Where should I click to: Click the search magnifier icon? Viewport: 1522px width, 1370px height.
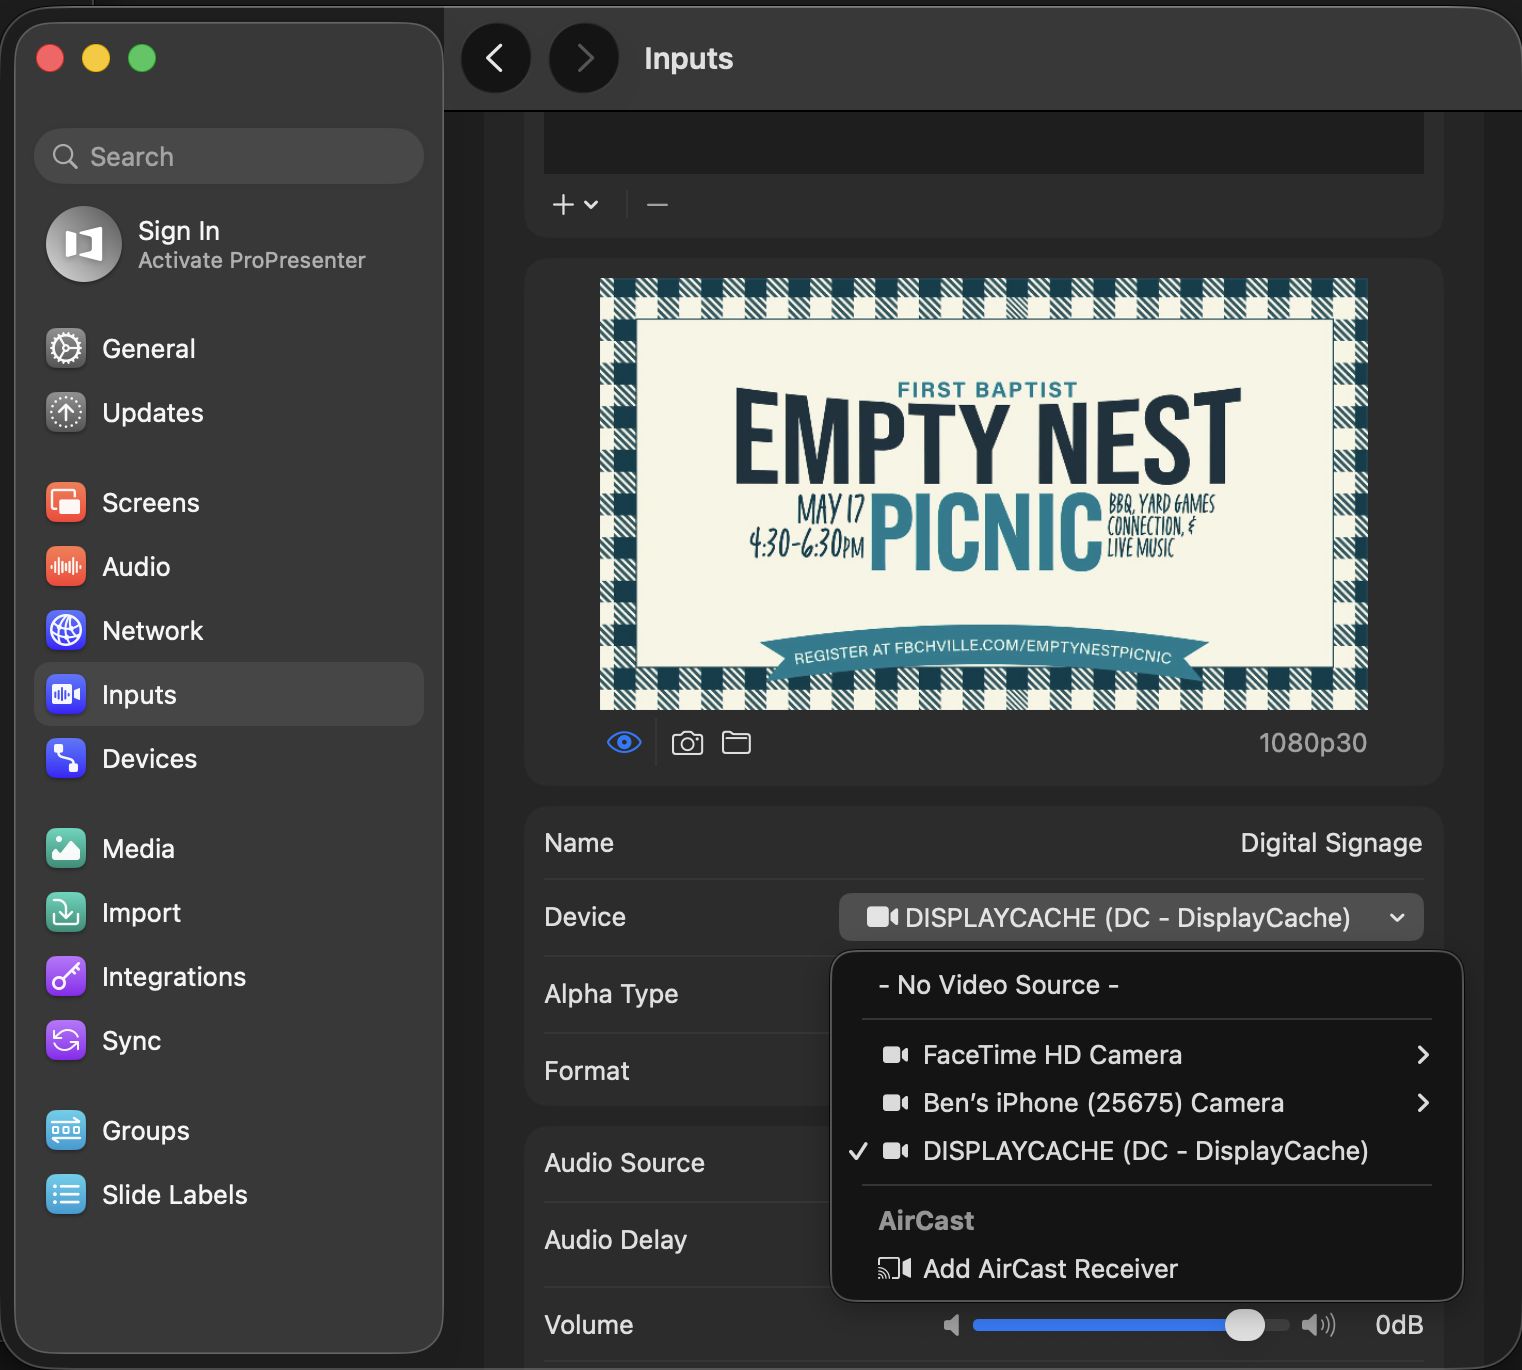point(65,156)
